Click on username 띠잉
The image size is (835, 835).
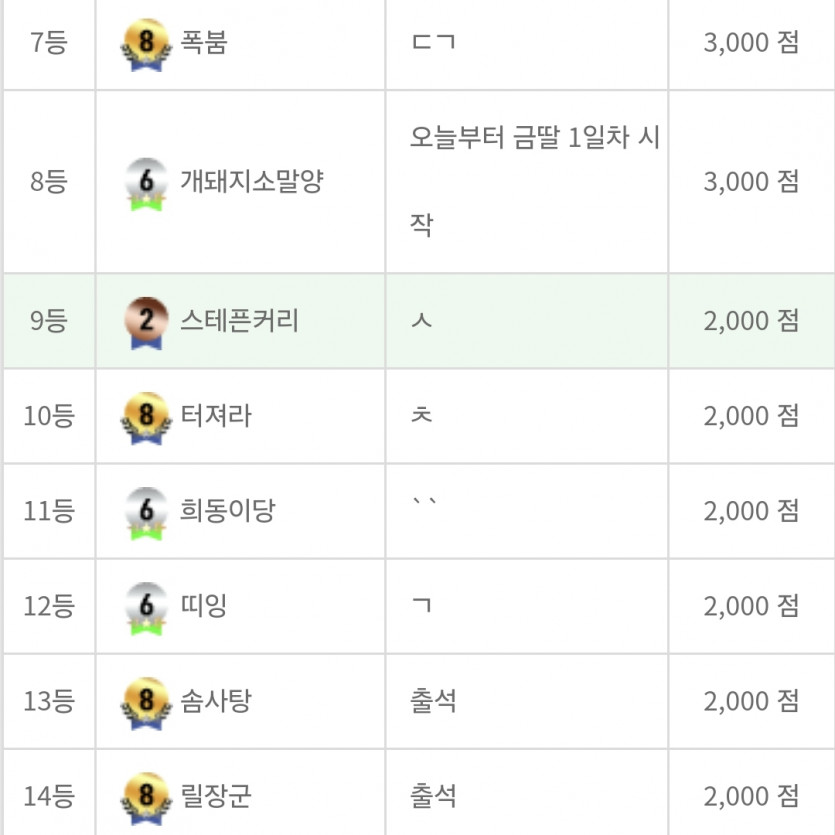204,607
